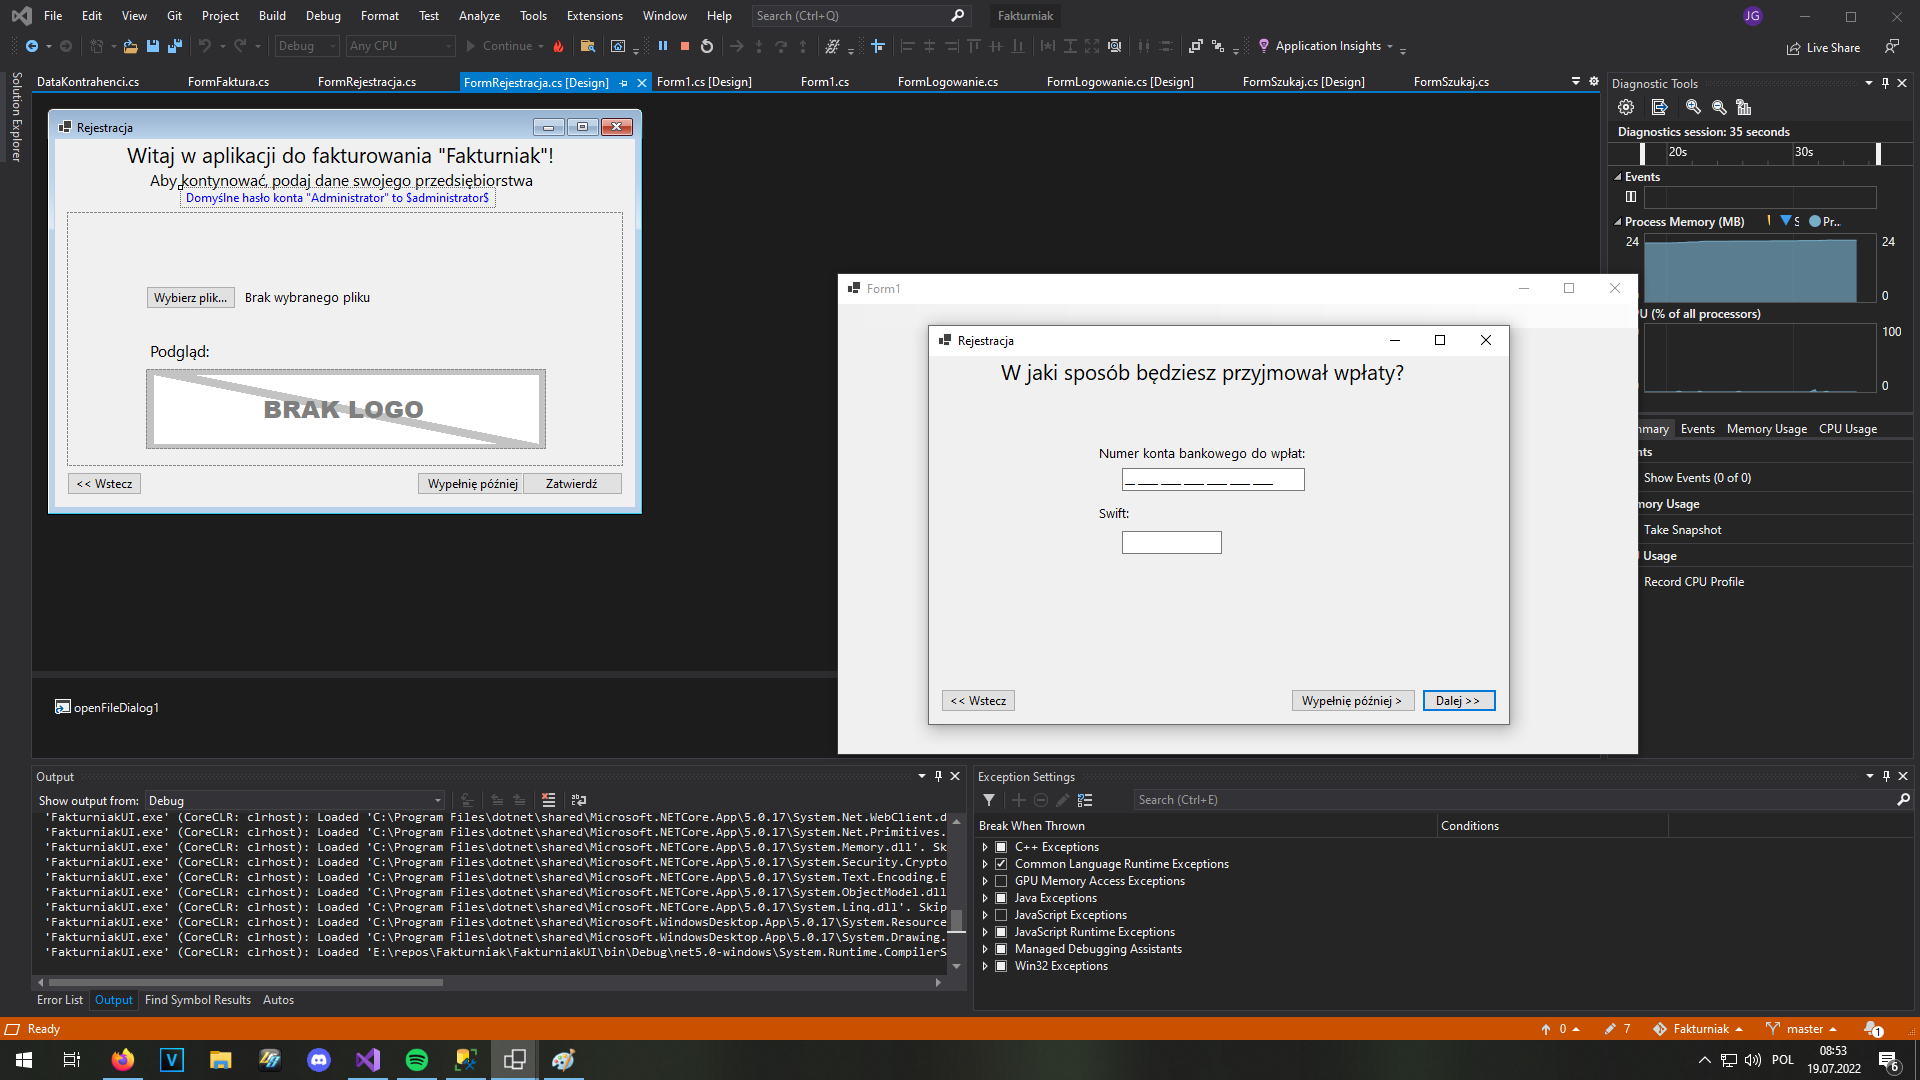
Task: Switch to Error List tab
Action: coord(60,1000)
